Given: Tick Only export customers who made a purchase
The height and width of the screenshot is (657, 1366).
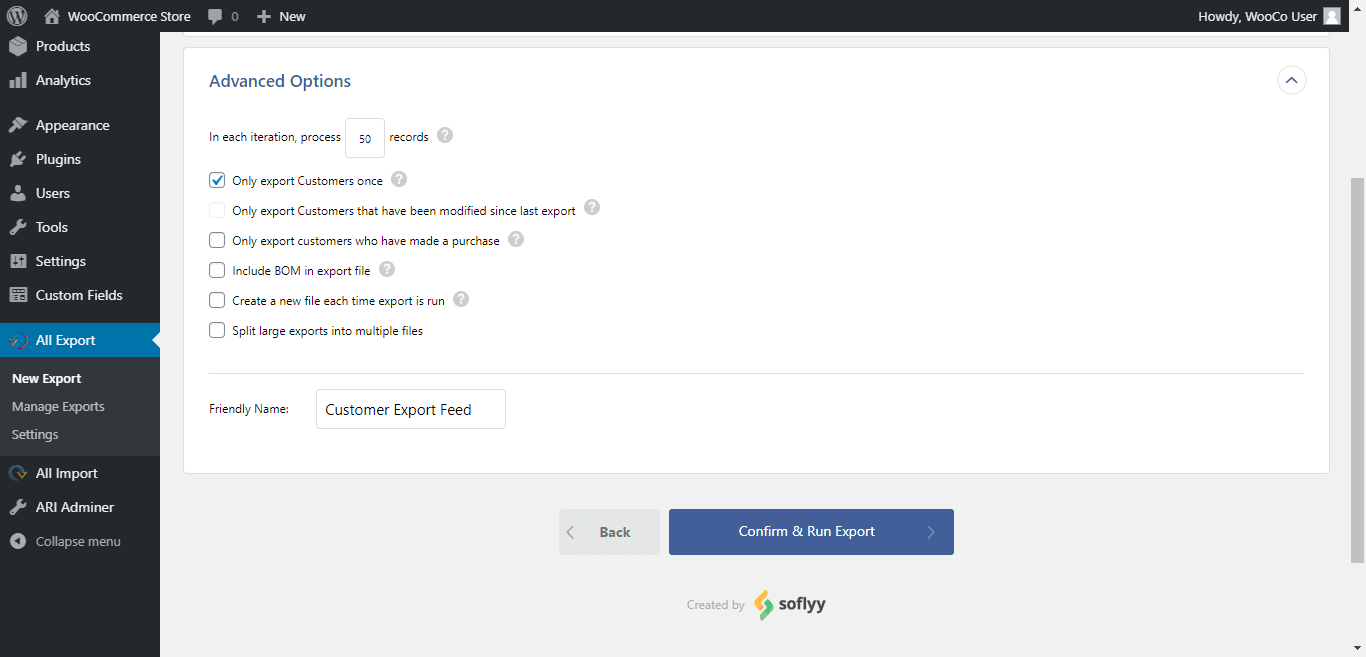Looking at the screenshot, I should [x=217, y=240].
